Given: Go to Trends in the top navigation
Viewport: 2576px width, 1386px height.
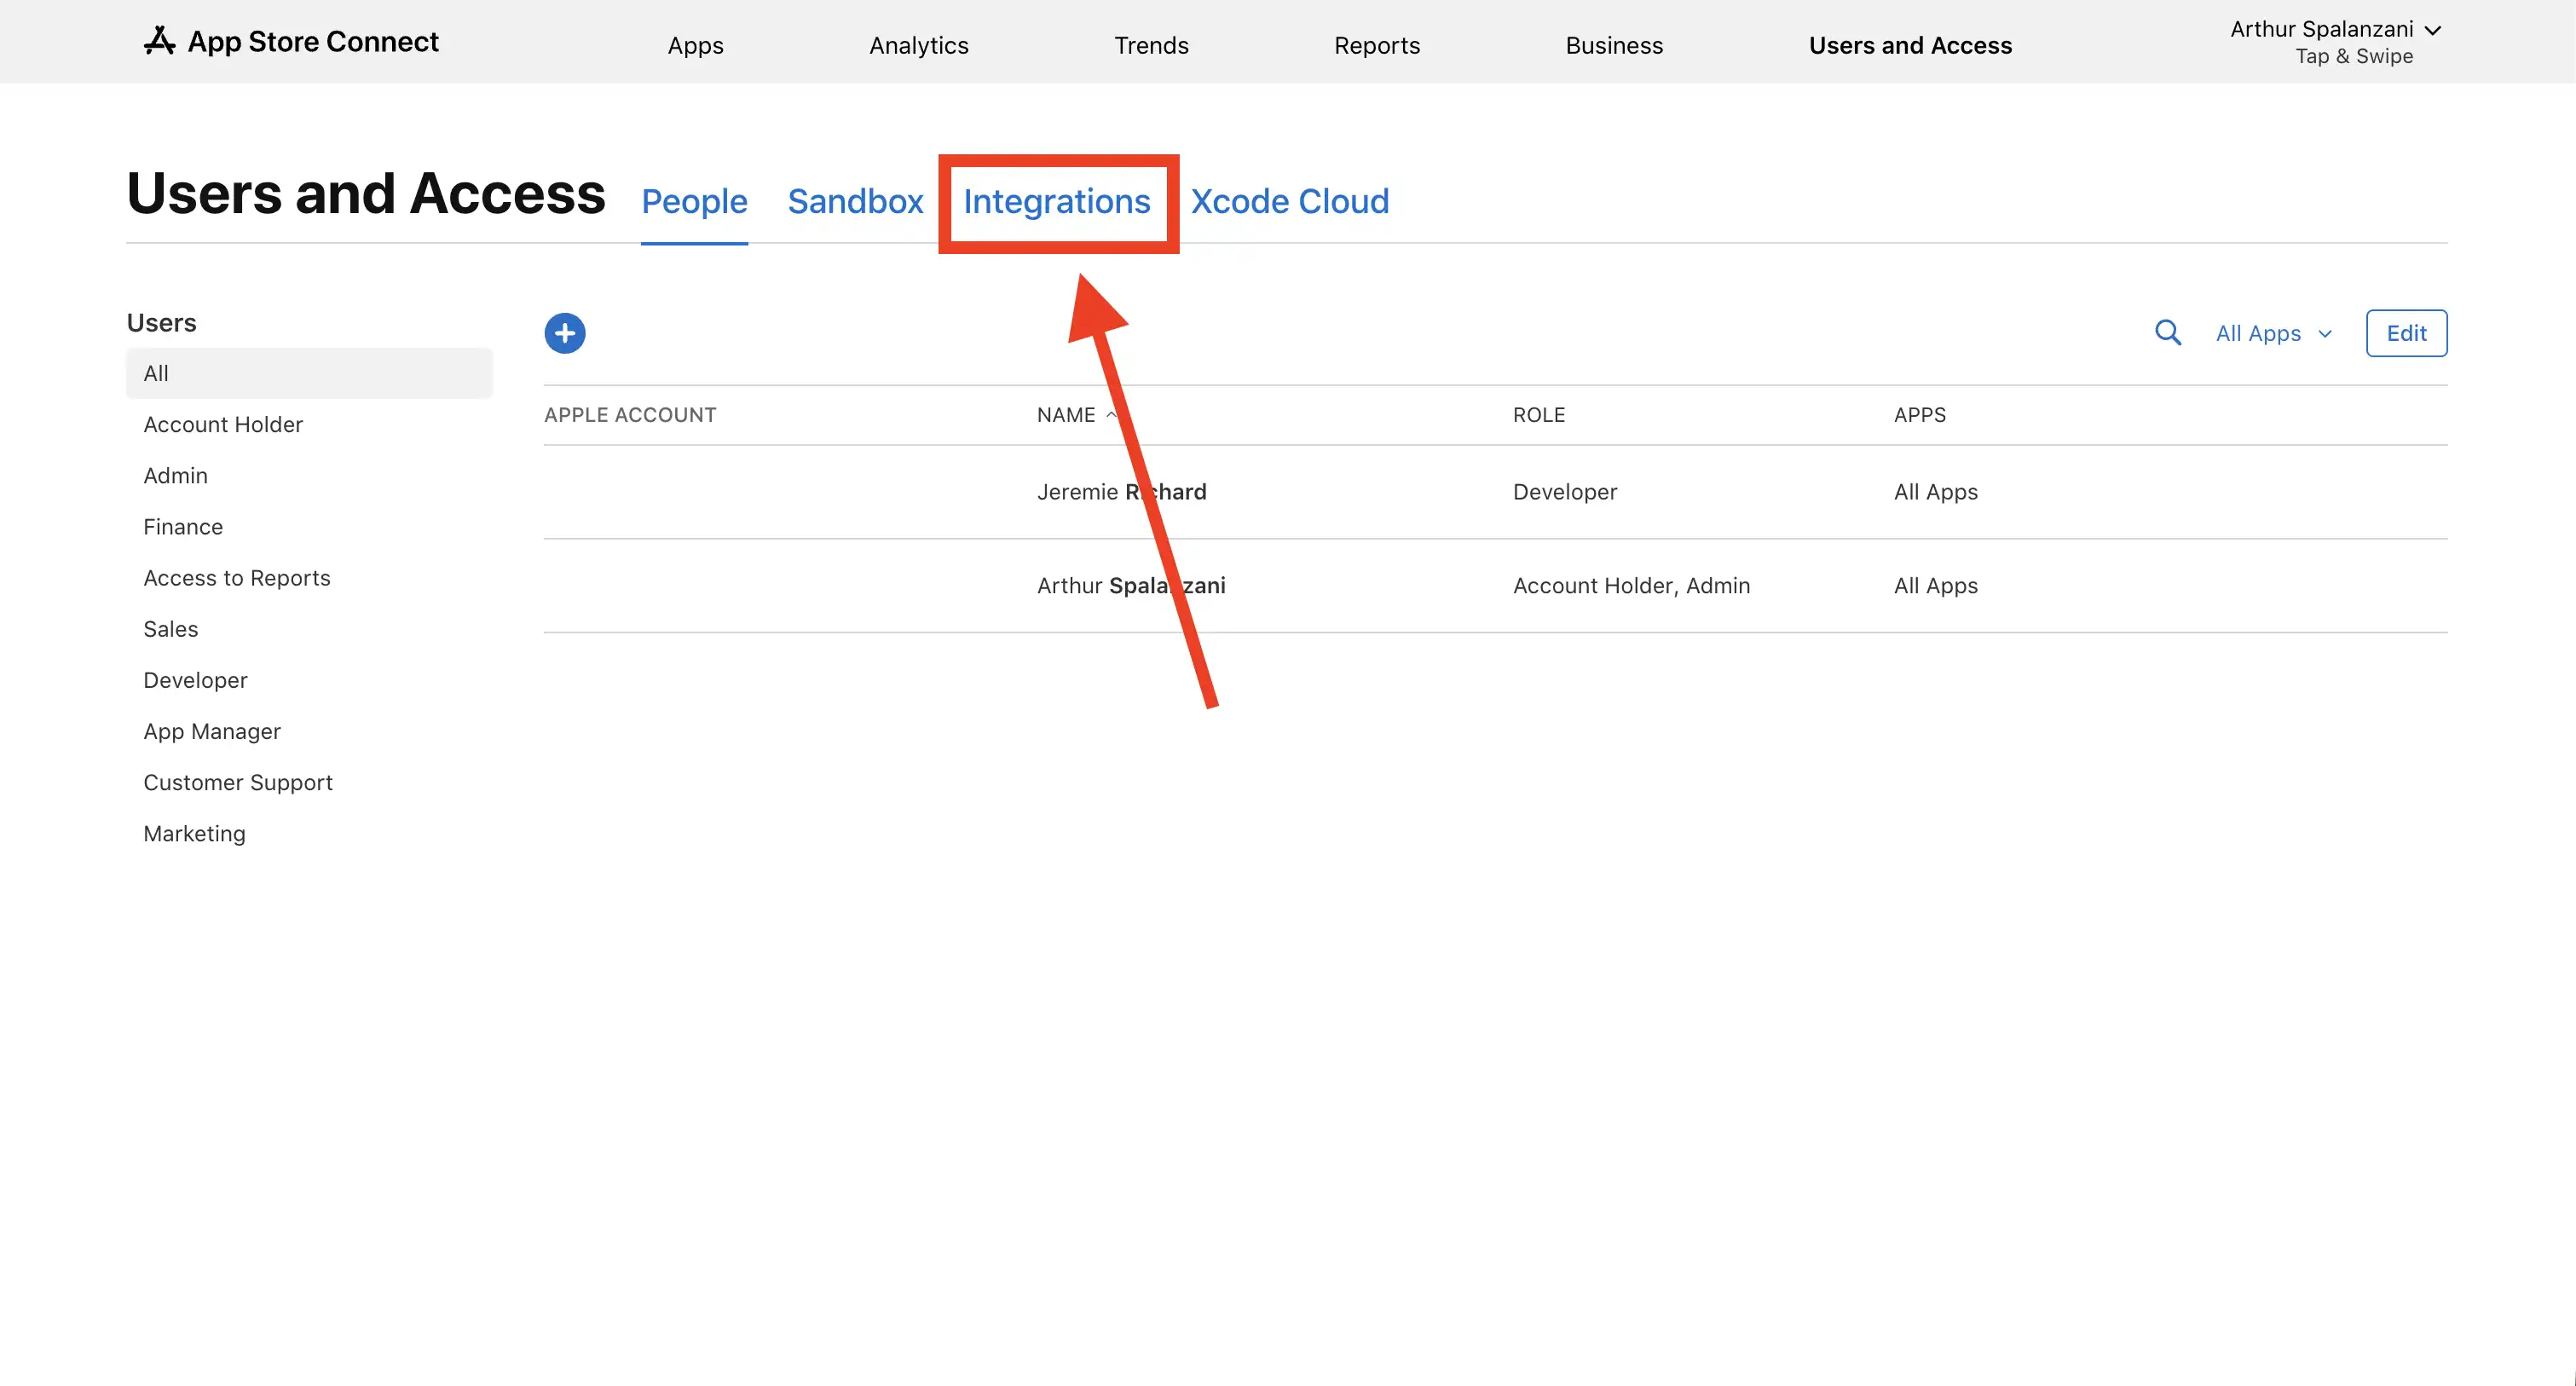Looking at the screenshot, I should coord(1151,45).
